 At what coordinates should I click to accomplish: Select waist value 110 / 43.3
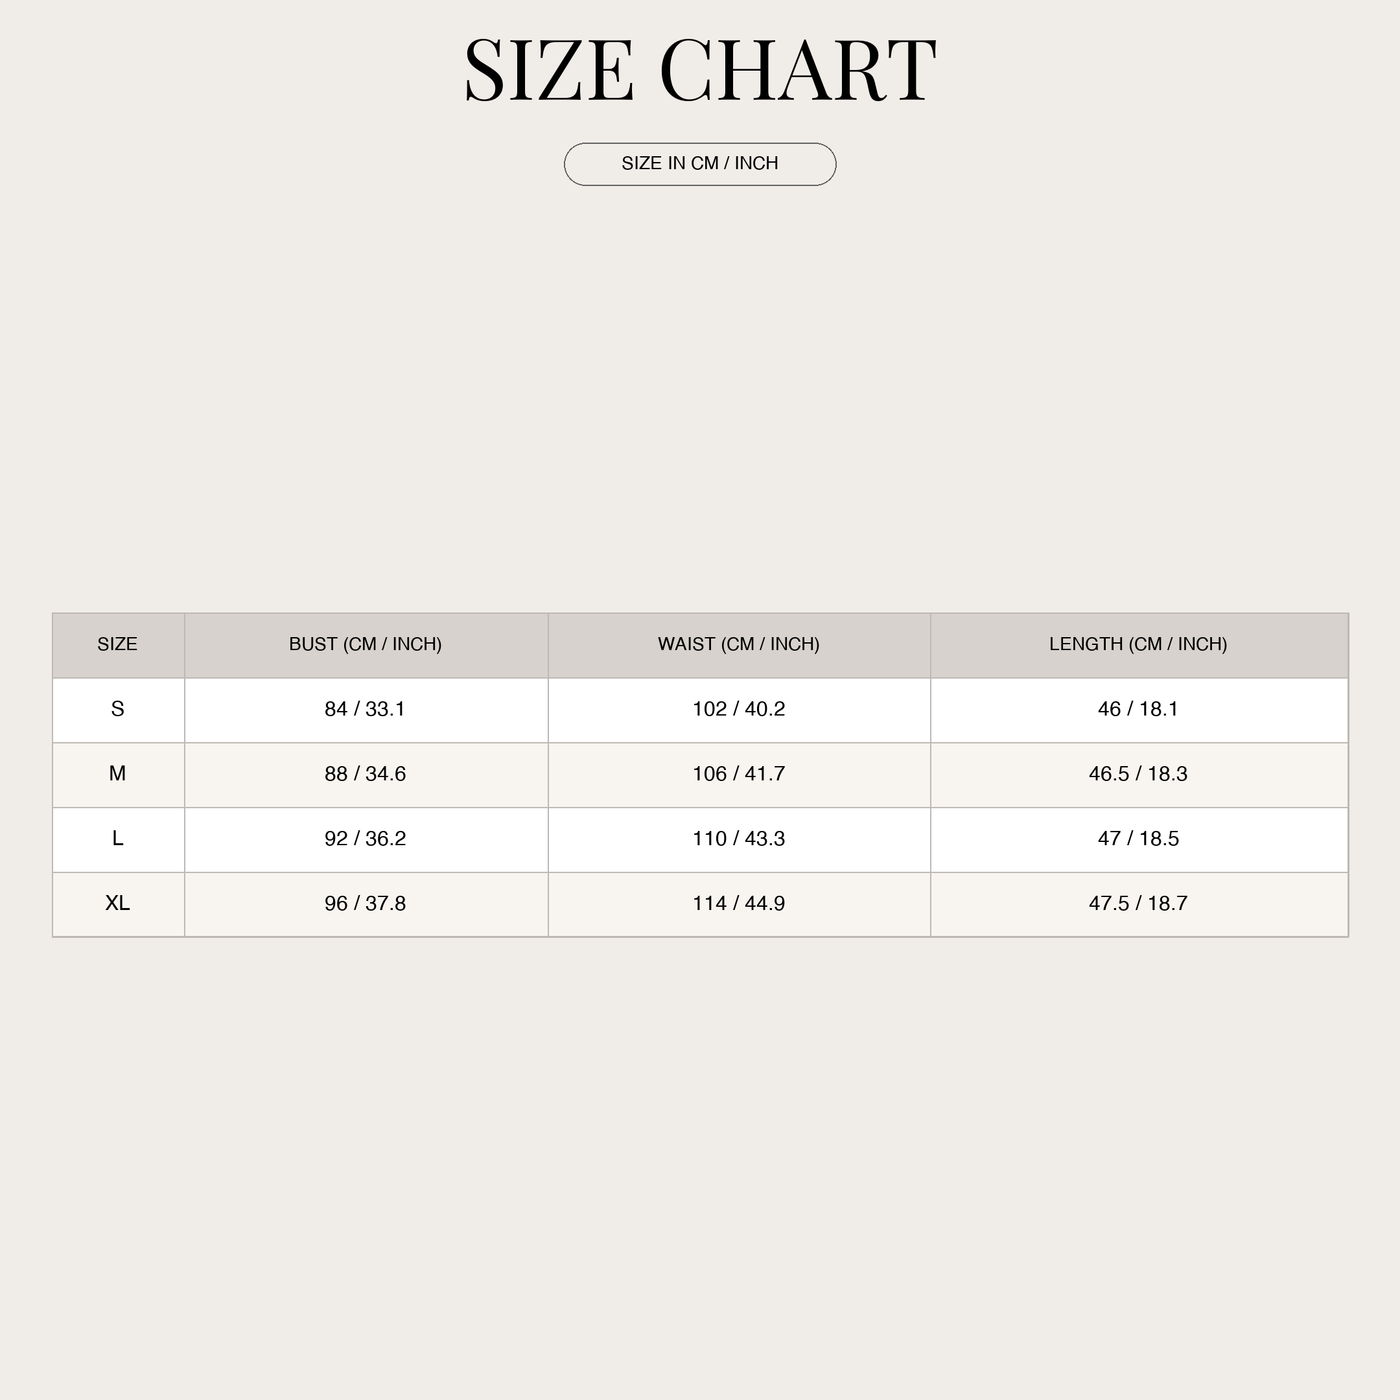pos(739,839)
